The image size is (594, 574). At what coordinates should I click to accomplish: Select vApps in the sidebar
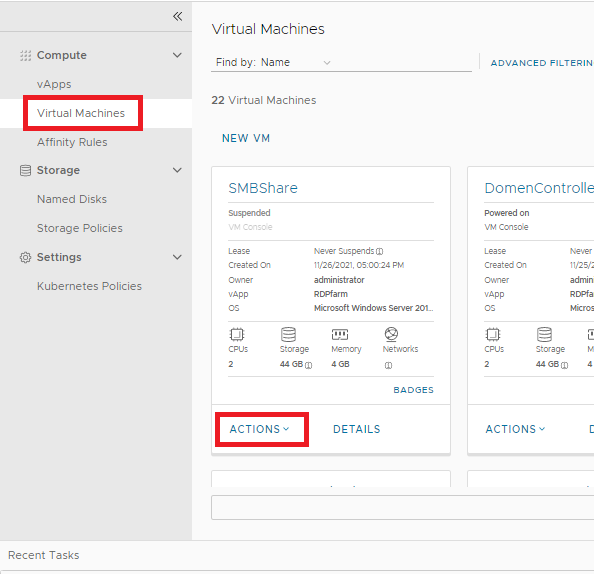pos(54,84)
